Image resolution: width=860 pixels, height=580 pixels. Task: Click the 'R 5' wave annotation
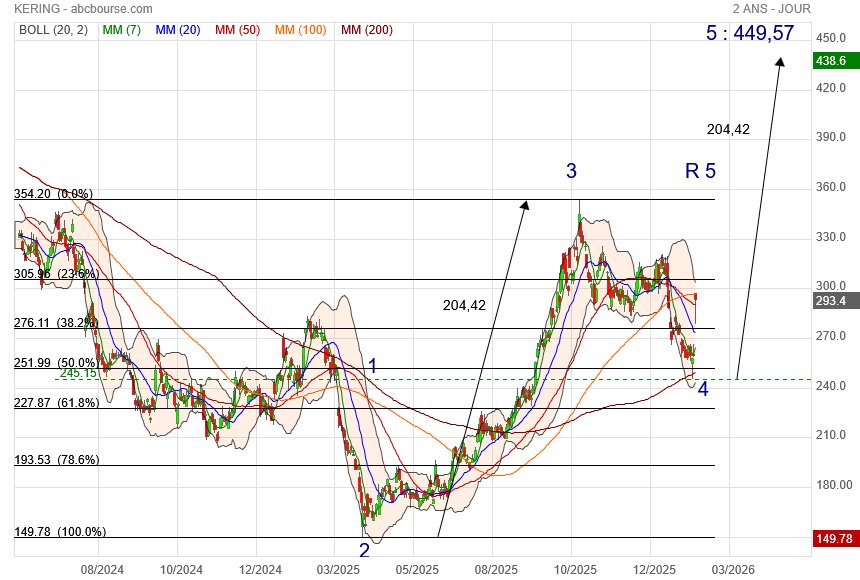pyautogui.click(x=700, y=171)
